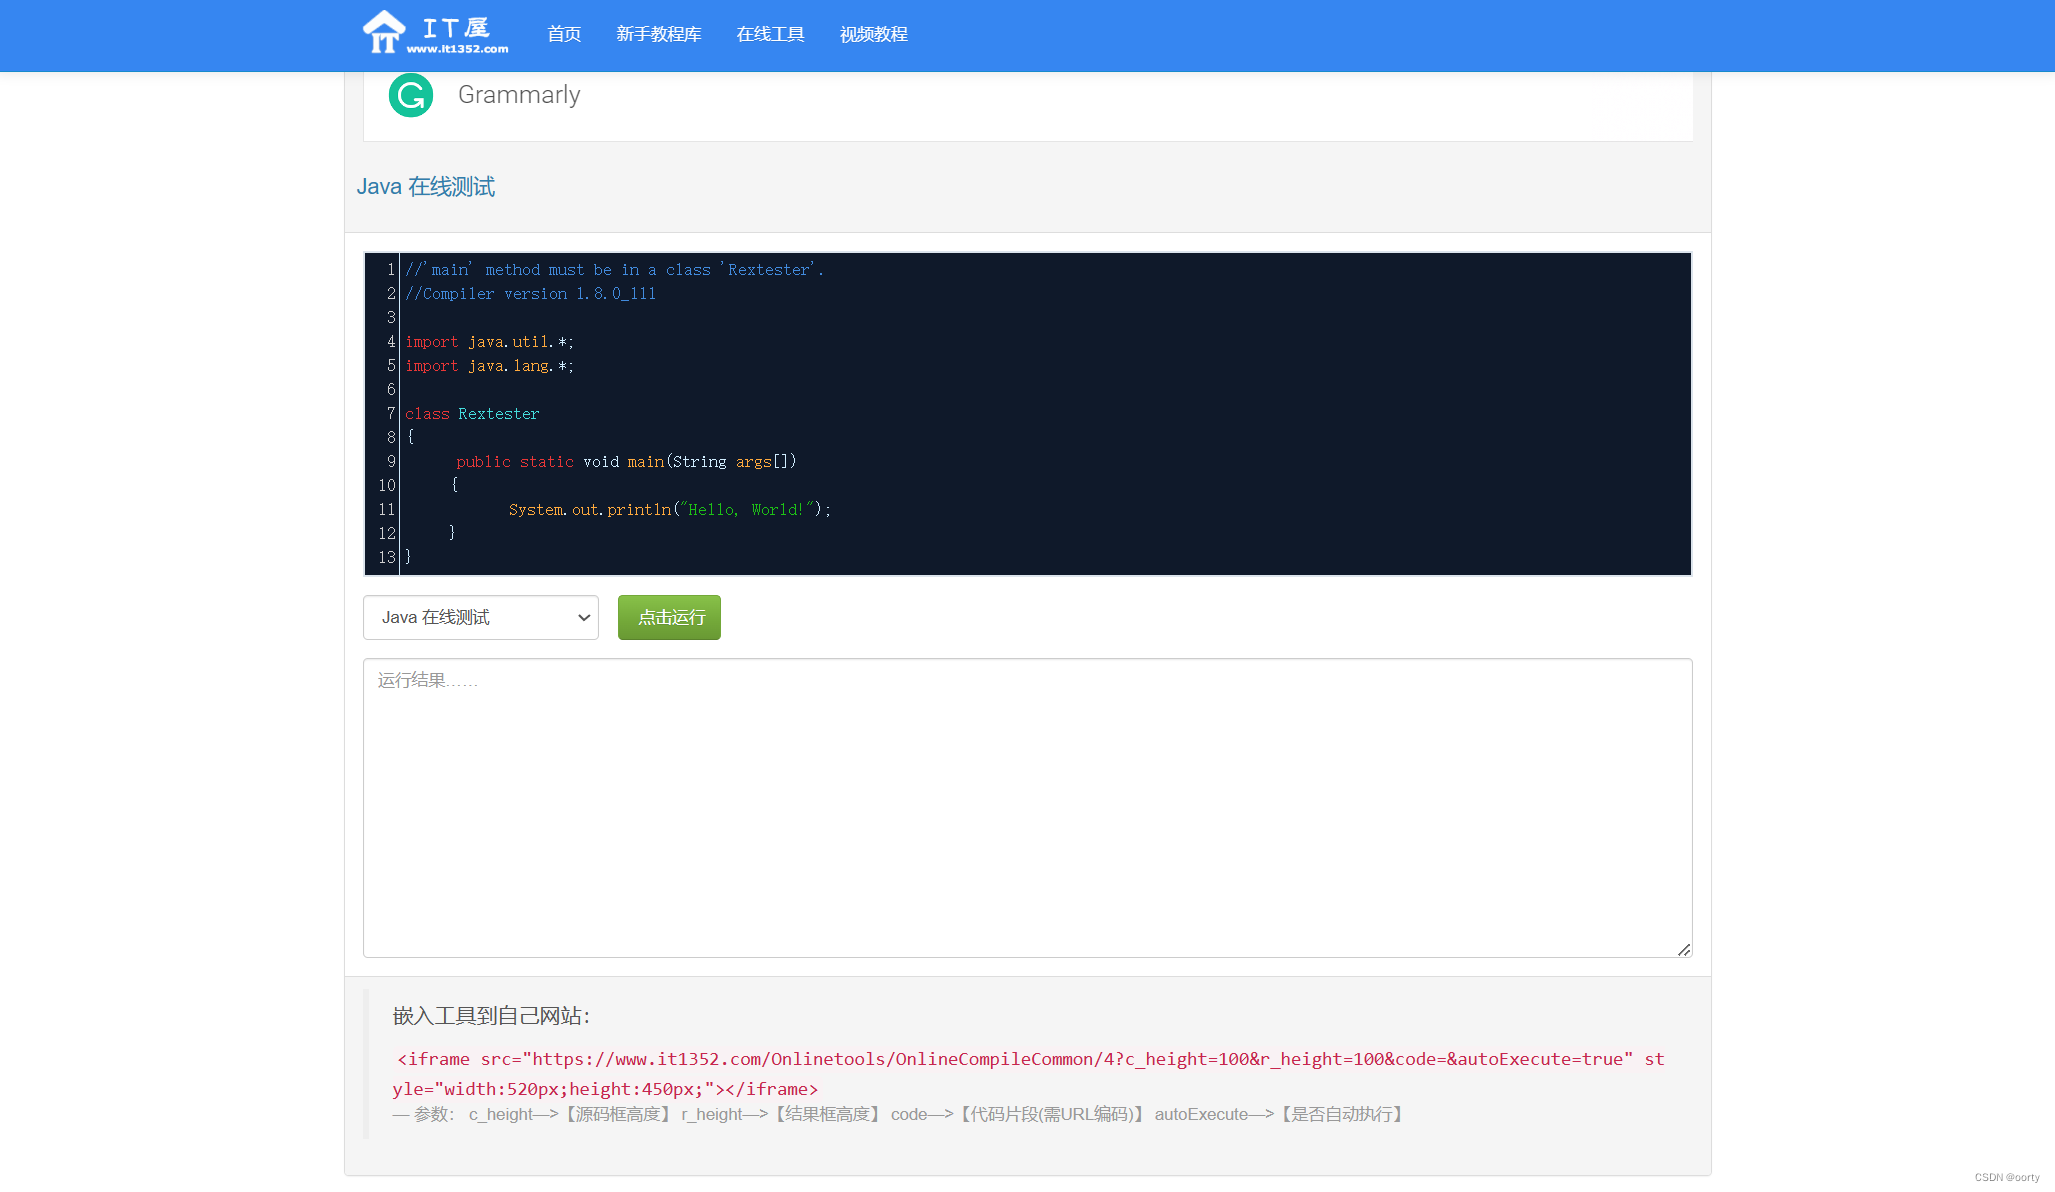The width and height of the screenshot is (2055, 1192).
Task: Click the 'import java.lang.*;' line
Action: pos(490,366)
